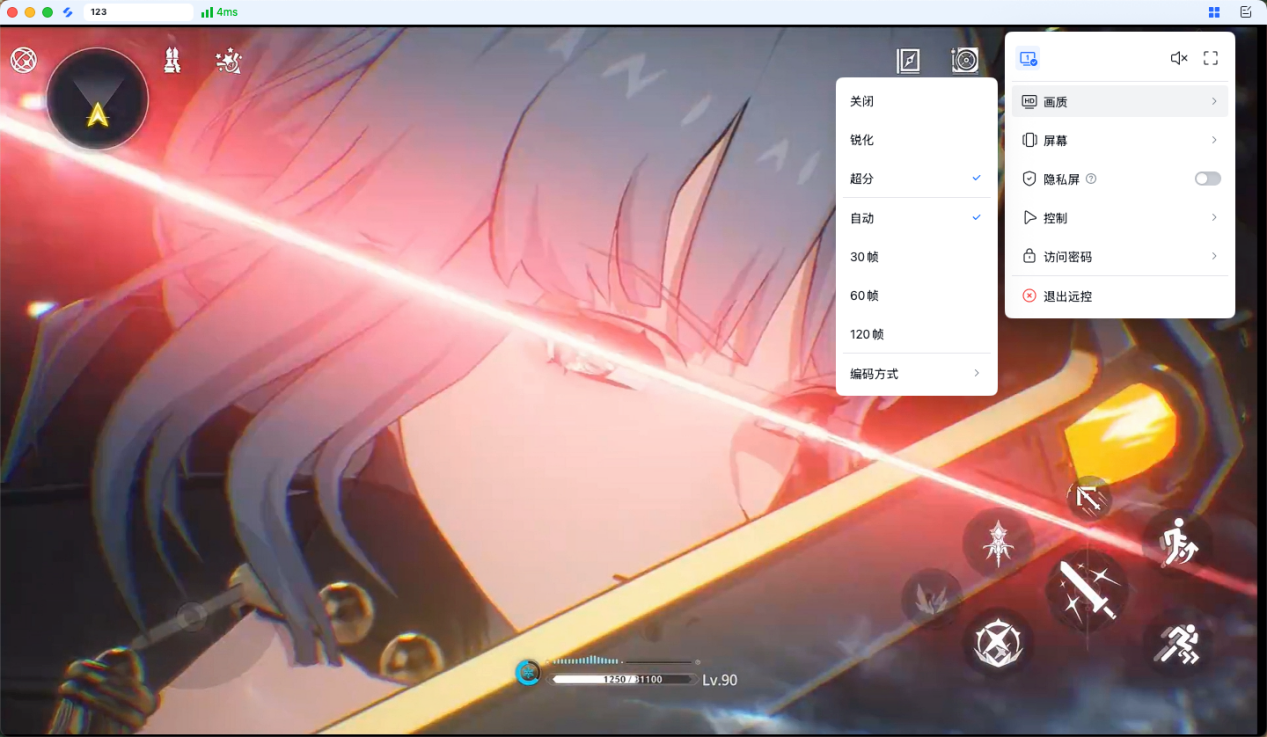Click the red X icon beside 退出远控

click(x=1029, y=296)
